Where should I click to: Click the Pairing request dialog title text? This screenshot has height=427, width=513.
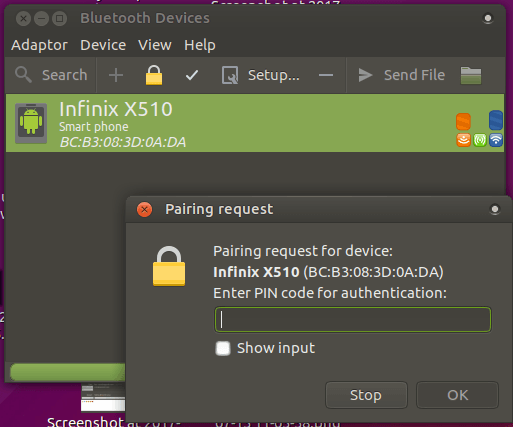click(x=219, y=209)
